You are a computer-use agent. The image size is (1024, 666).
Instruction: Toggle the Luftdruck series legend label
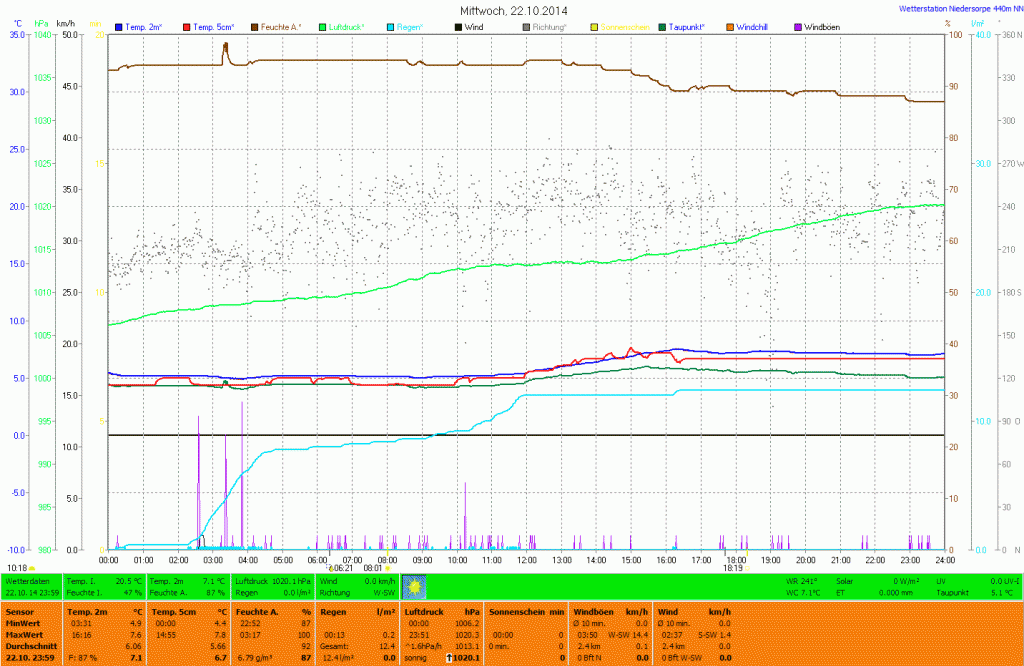[x=349, y=26]
